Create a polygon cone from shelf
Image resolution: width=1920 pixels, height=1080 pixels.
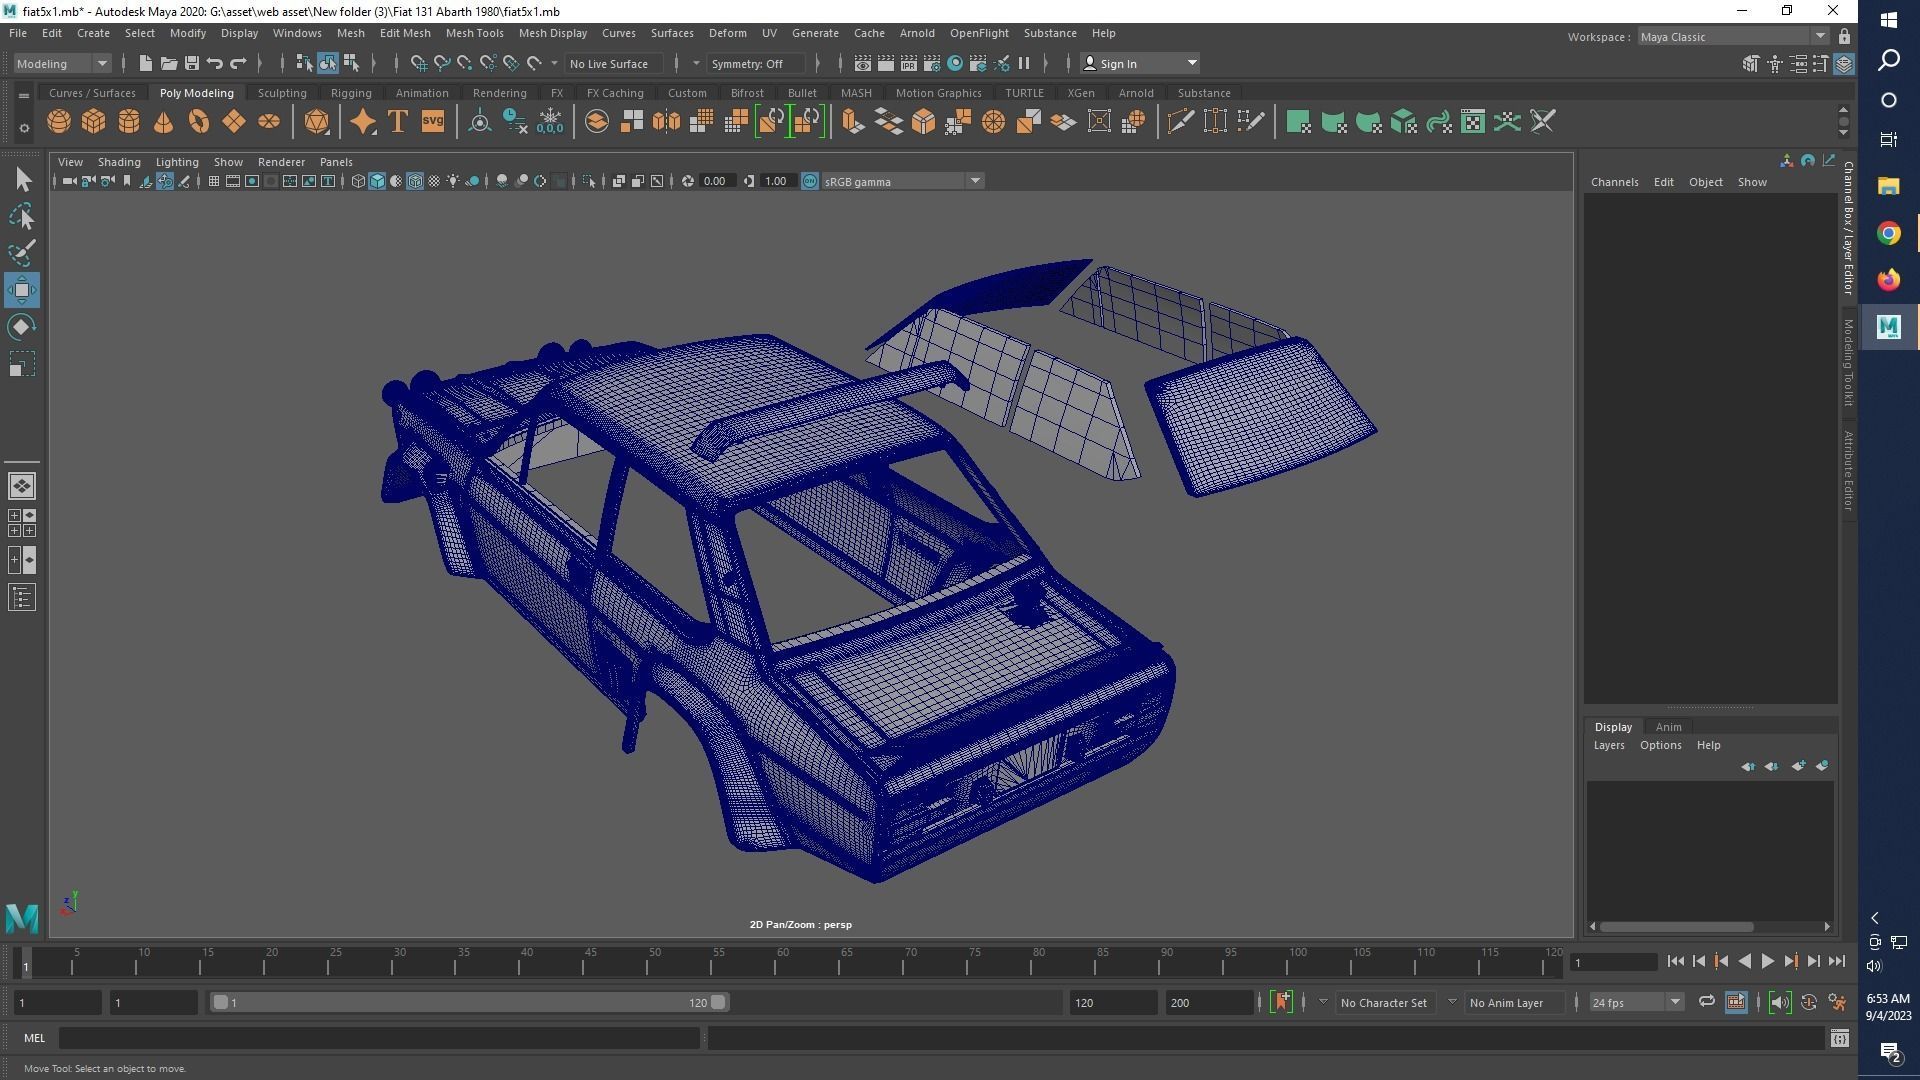click(163, 122)
